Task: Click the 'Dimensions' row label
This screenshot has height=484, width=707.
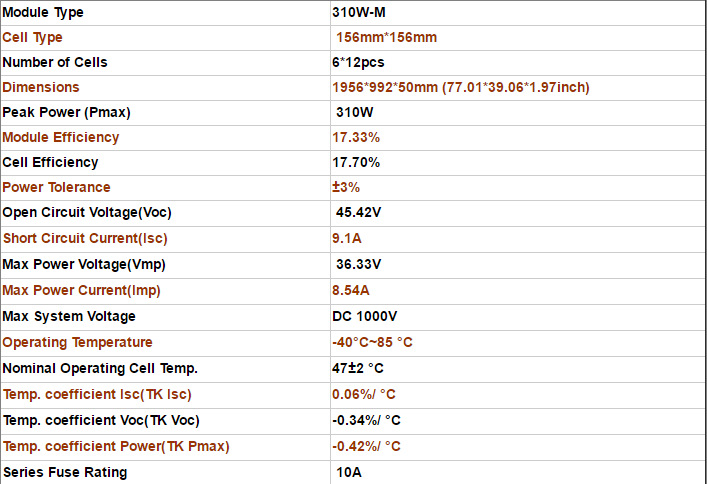Action: point(41,87)
